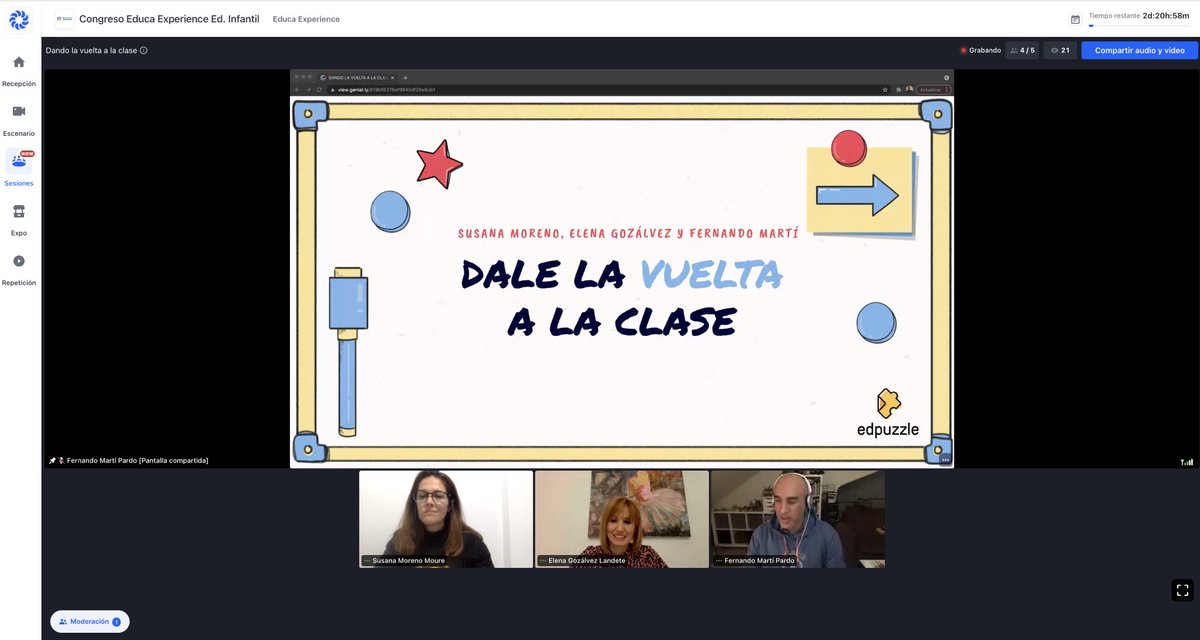Select Elena Gozálvez Landete video thumbnail
Viewport: 1200px width, 640px height.
(x=622, y=519)
